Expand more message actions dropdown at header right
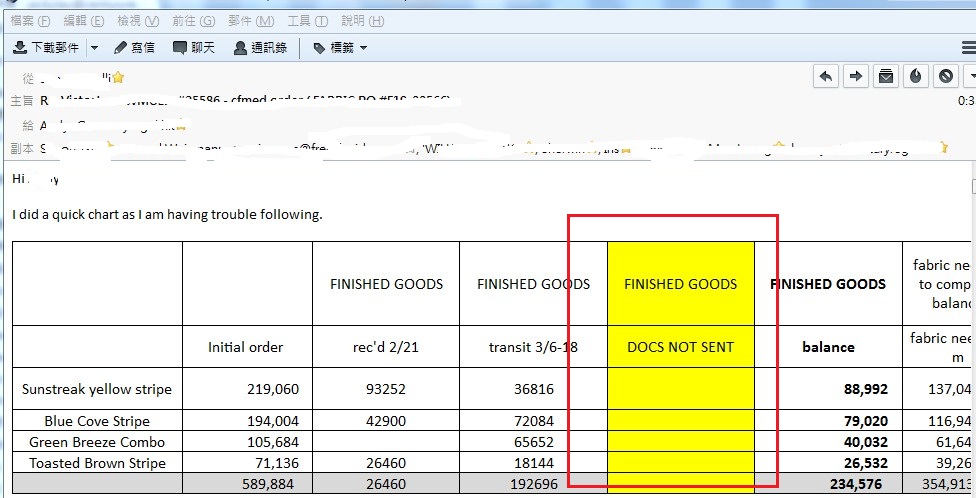The image size is (976, 498). (x=971, y=76)
